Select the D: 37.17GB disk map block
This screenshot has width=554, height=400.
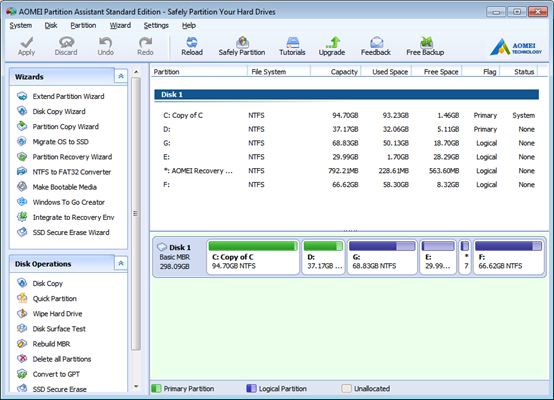click(x=323, y=257)
